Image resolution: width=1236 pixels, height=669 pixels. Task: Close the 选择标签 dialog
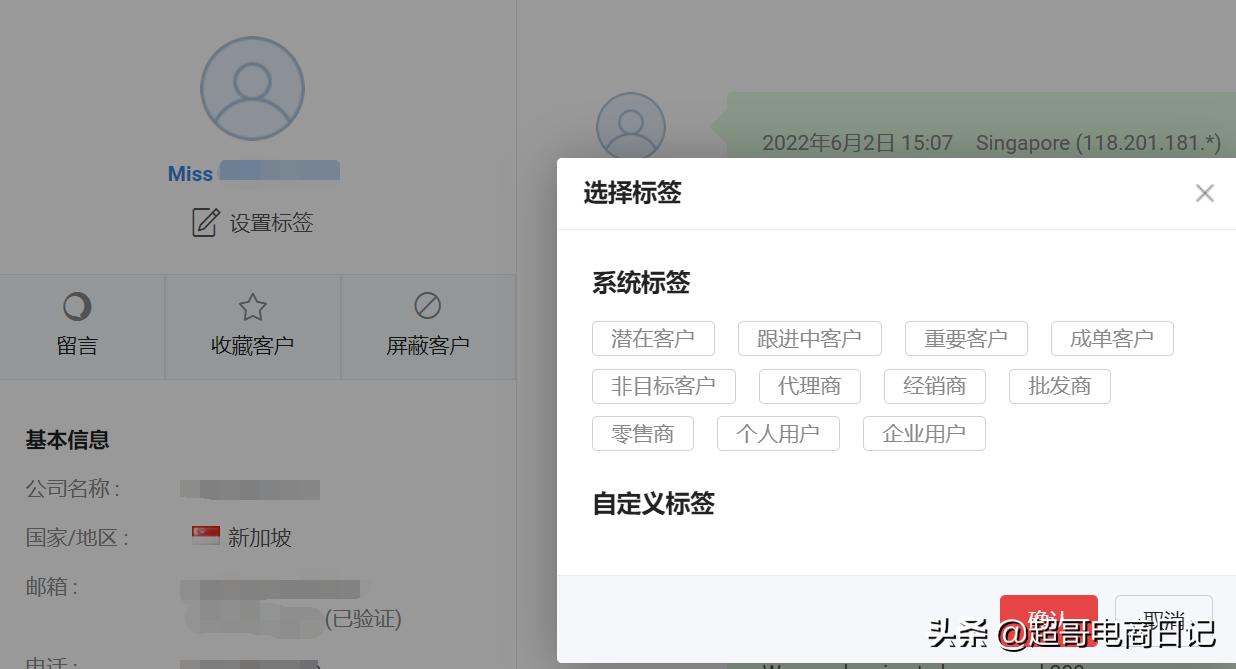coord(1205,193)
